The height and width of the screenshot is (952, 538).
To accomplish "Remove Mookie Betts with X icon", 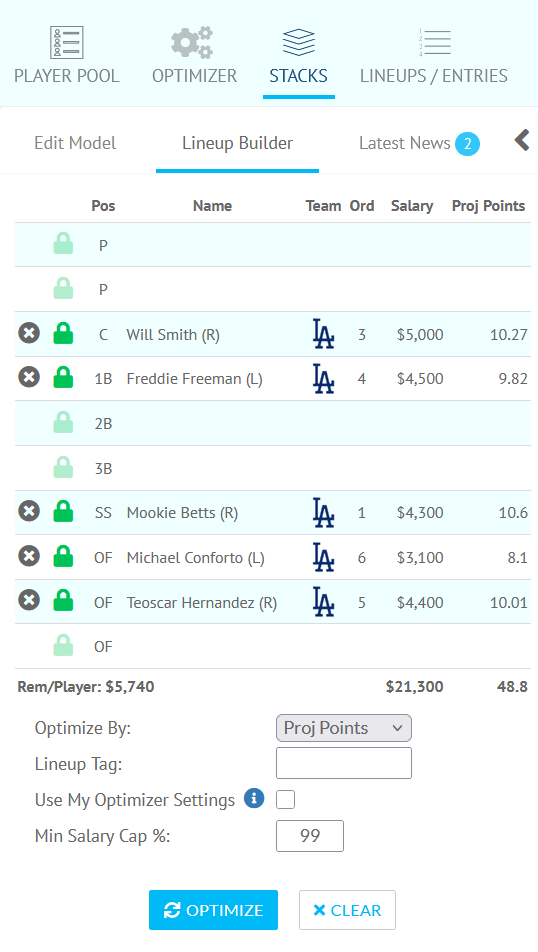I will click(29, 511).
